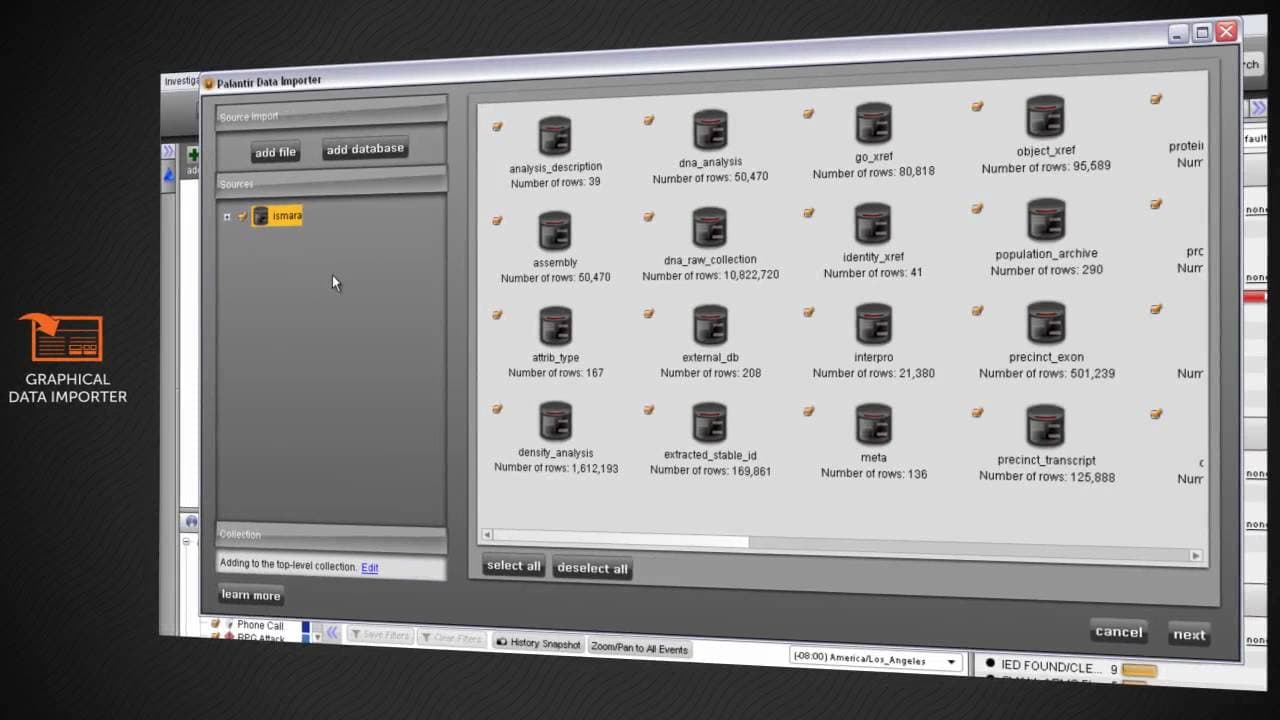Click the tag marker beside precinct_transcript
The height and width of the screenshot is (720, 1280).
point(977,412)
